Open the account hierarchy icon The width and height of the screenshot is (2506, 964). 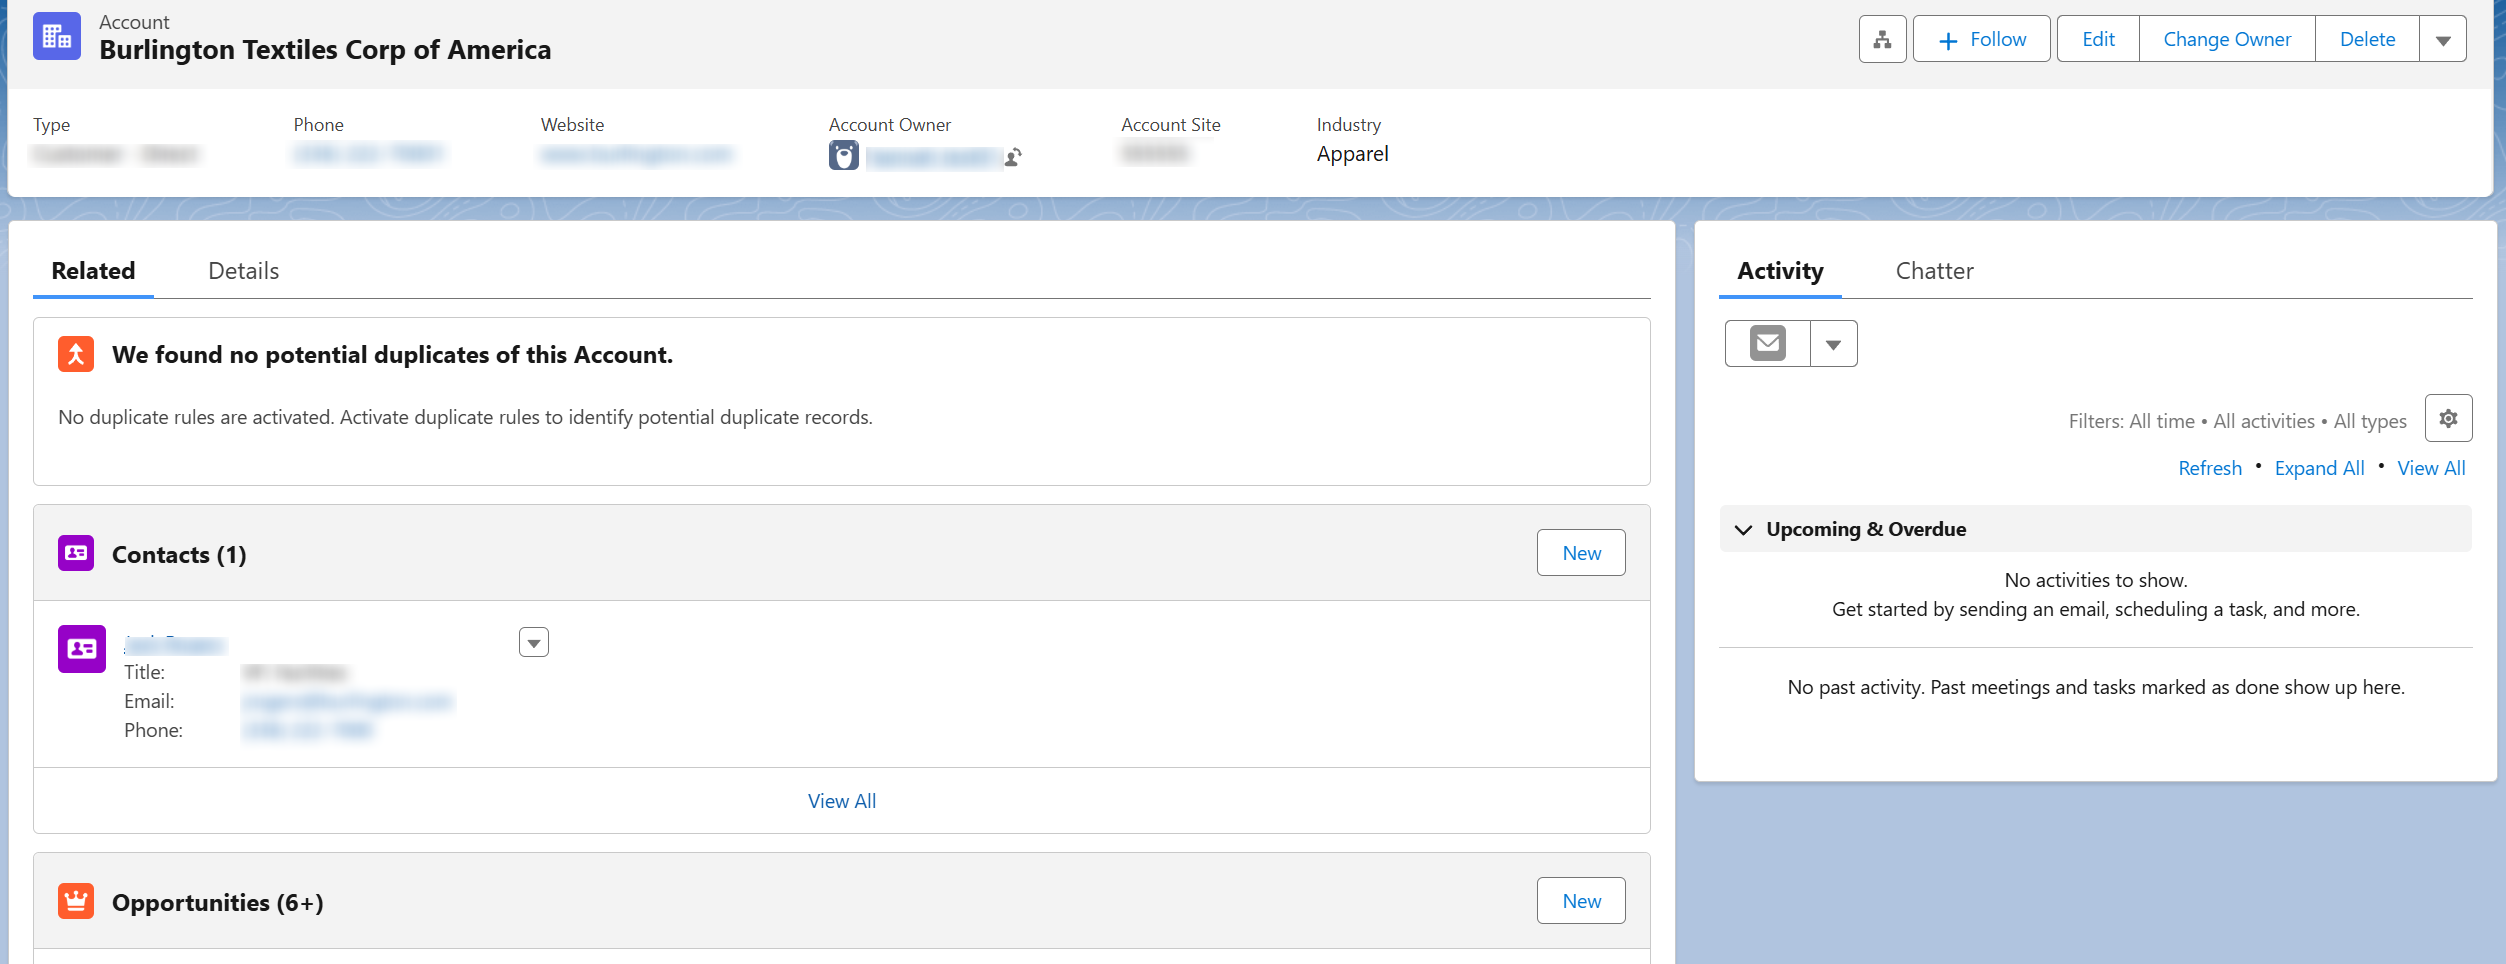coord(1883,38)
